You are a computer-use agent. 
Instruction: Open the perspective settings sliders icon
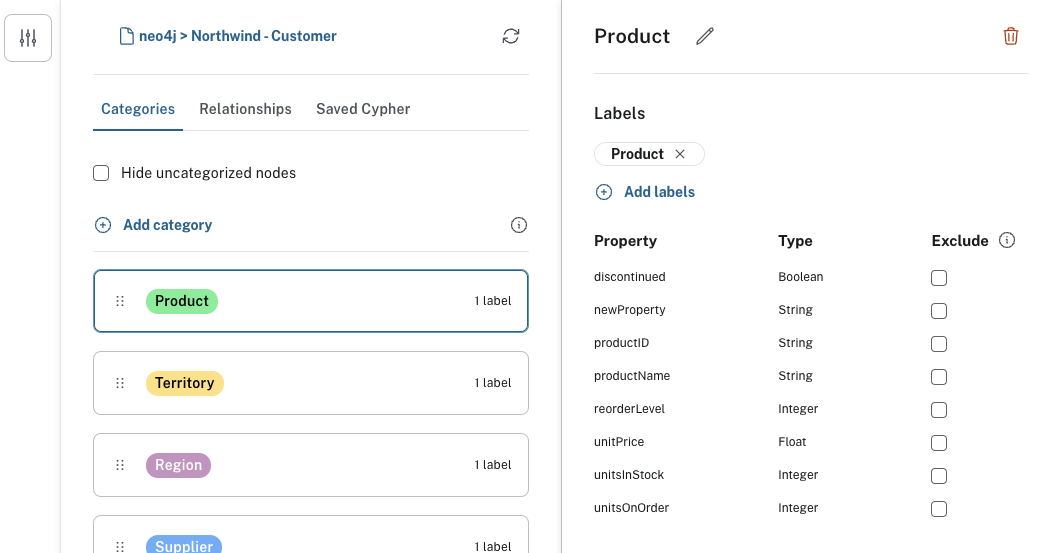coord(28,38)
